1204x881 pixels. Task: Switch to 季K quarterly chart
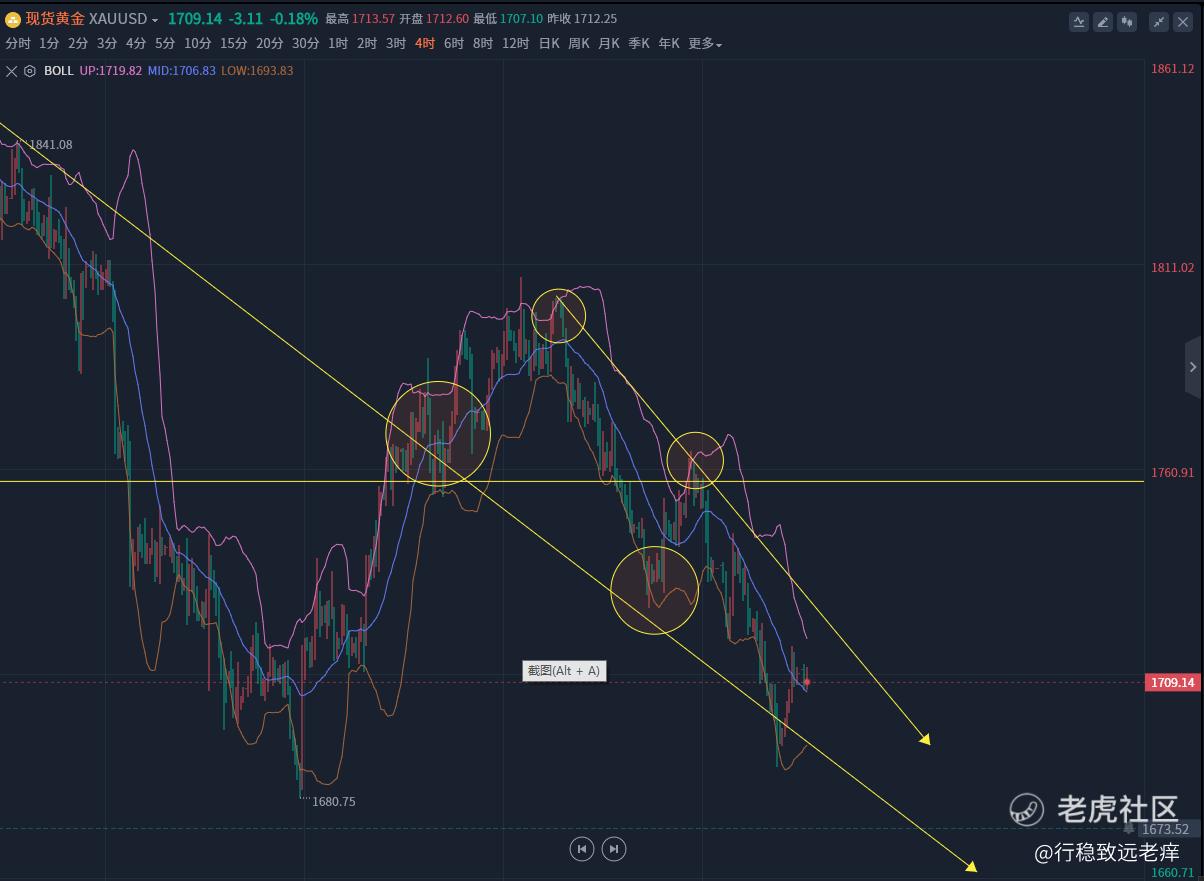tap(639, 44)
